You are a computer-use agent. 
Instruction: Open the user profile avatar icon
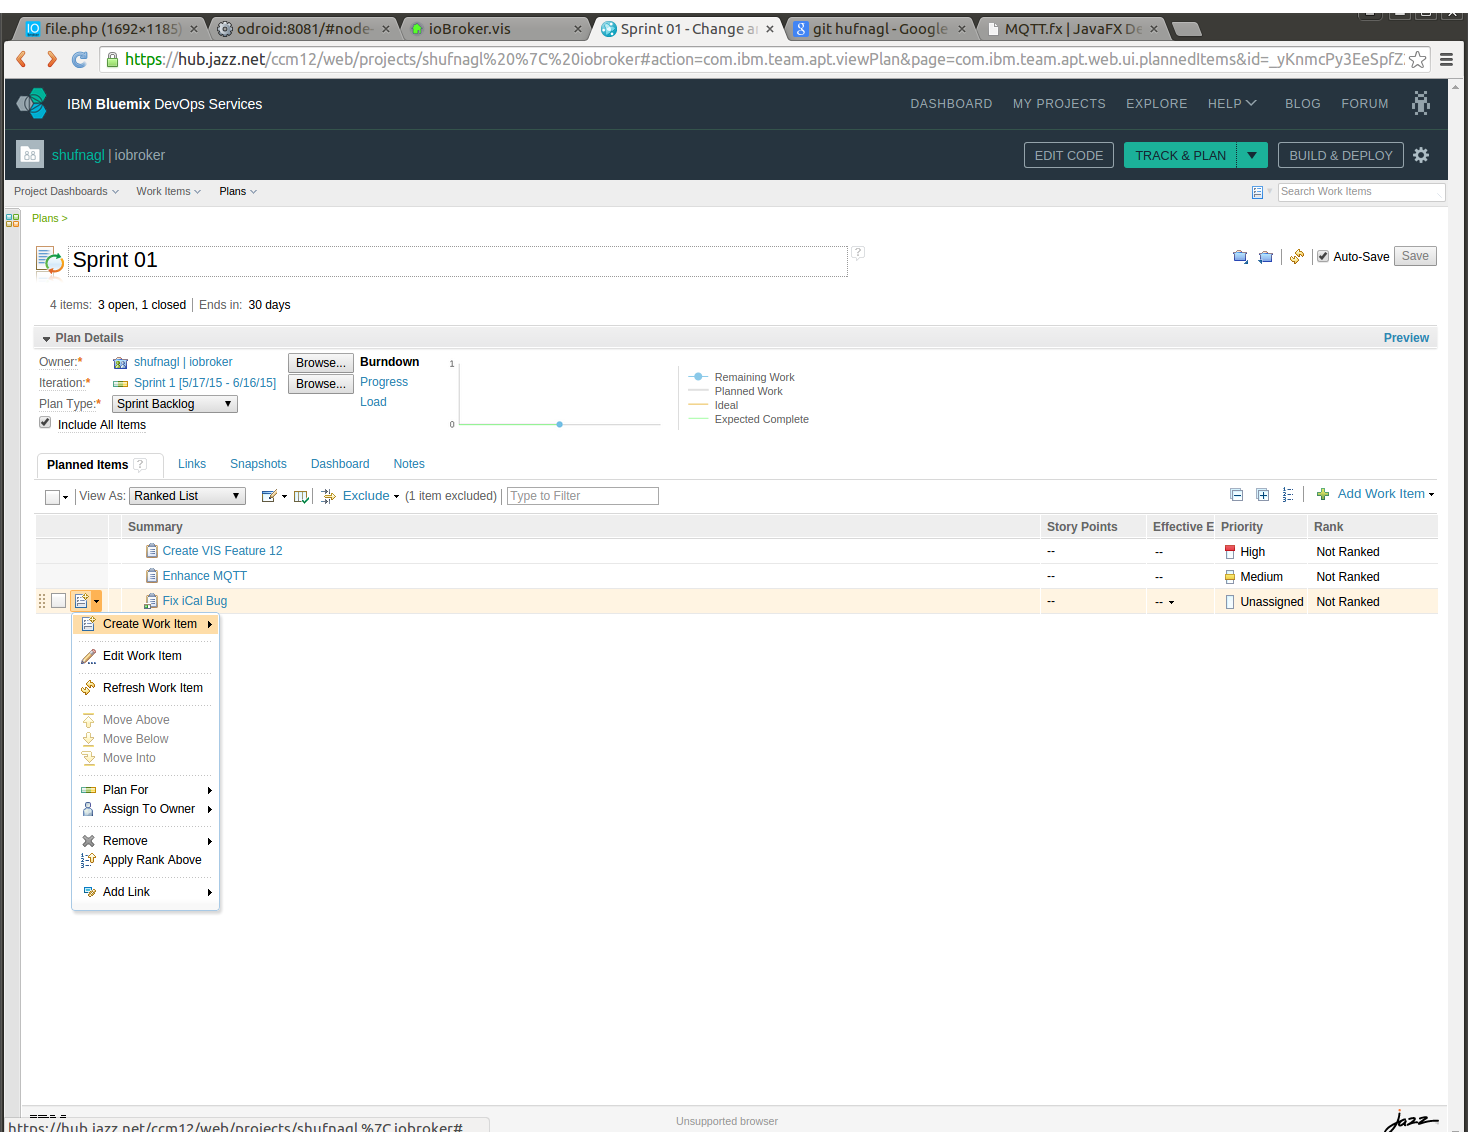pos(1421,103)
